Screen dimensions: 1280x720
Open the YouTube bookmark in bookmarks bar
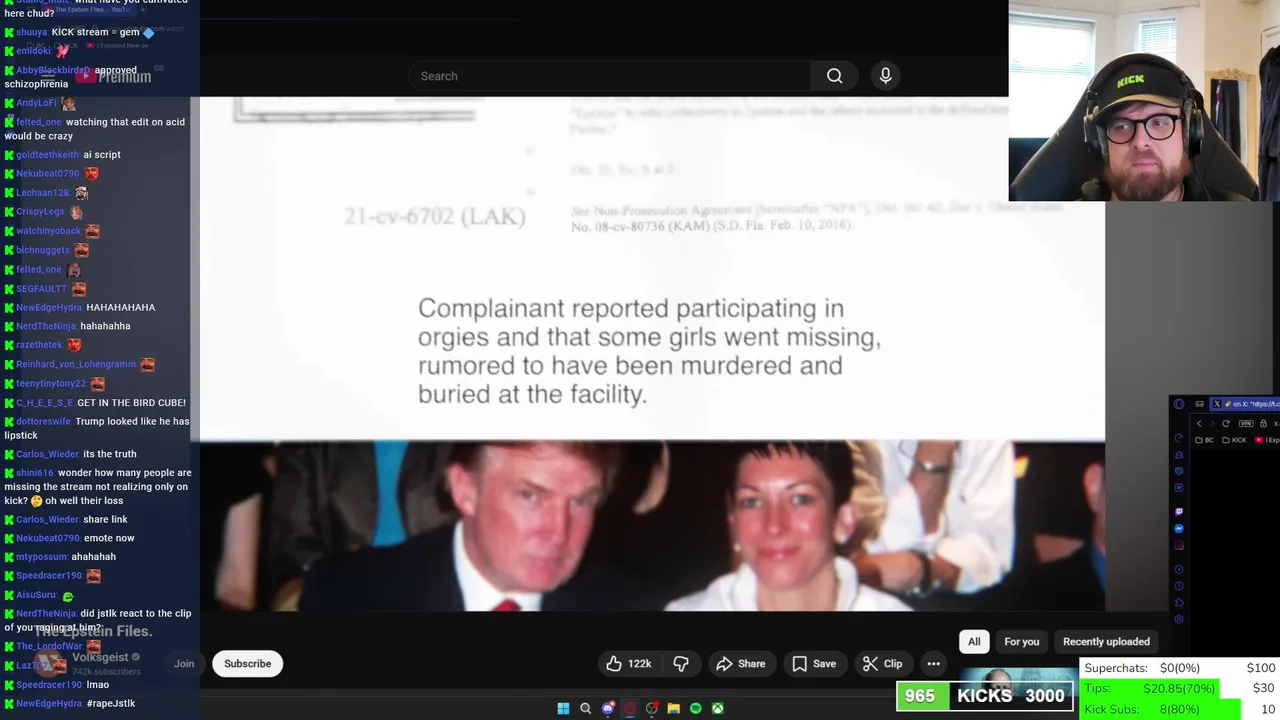1267,440
